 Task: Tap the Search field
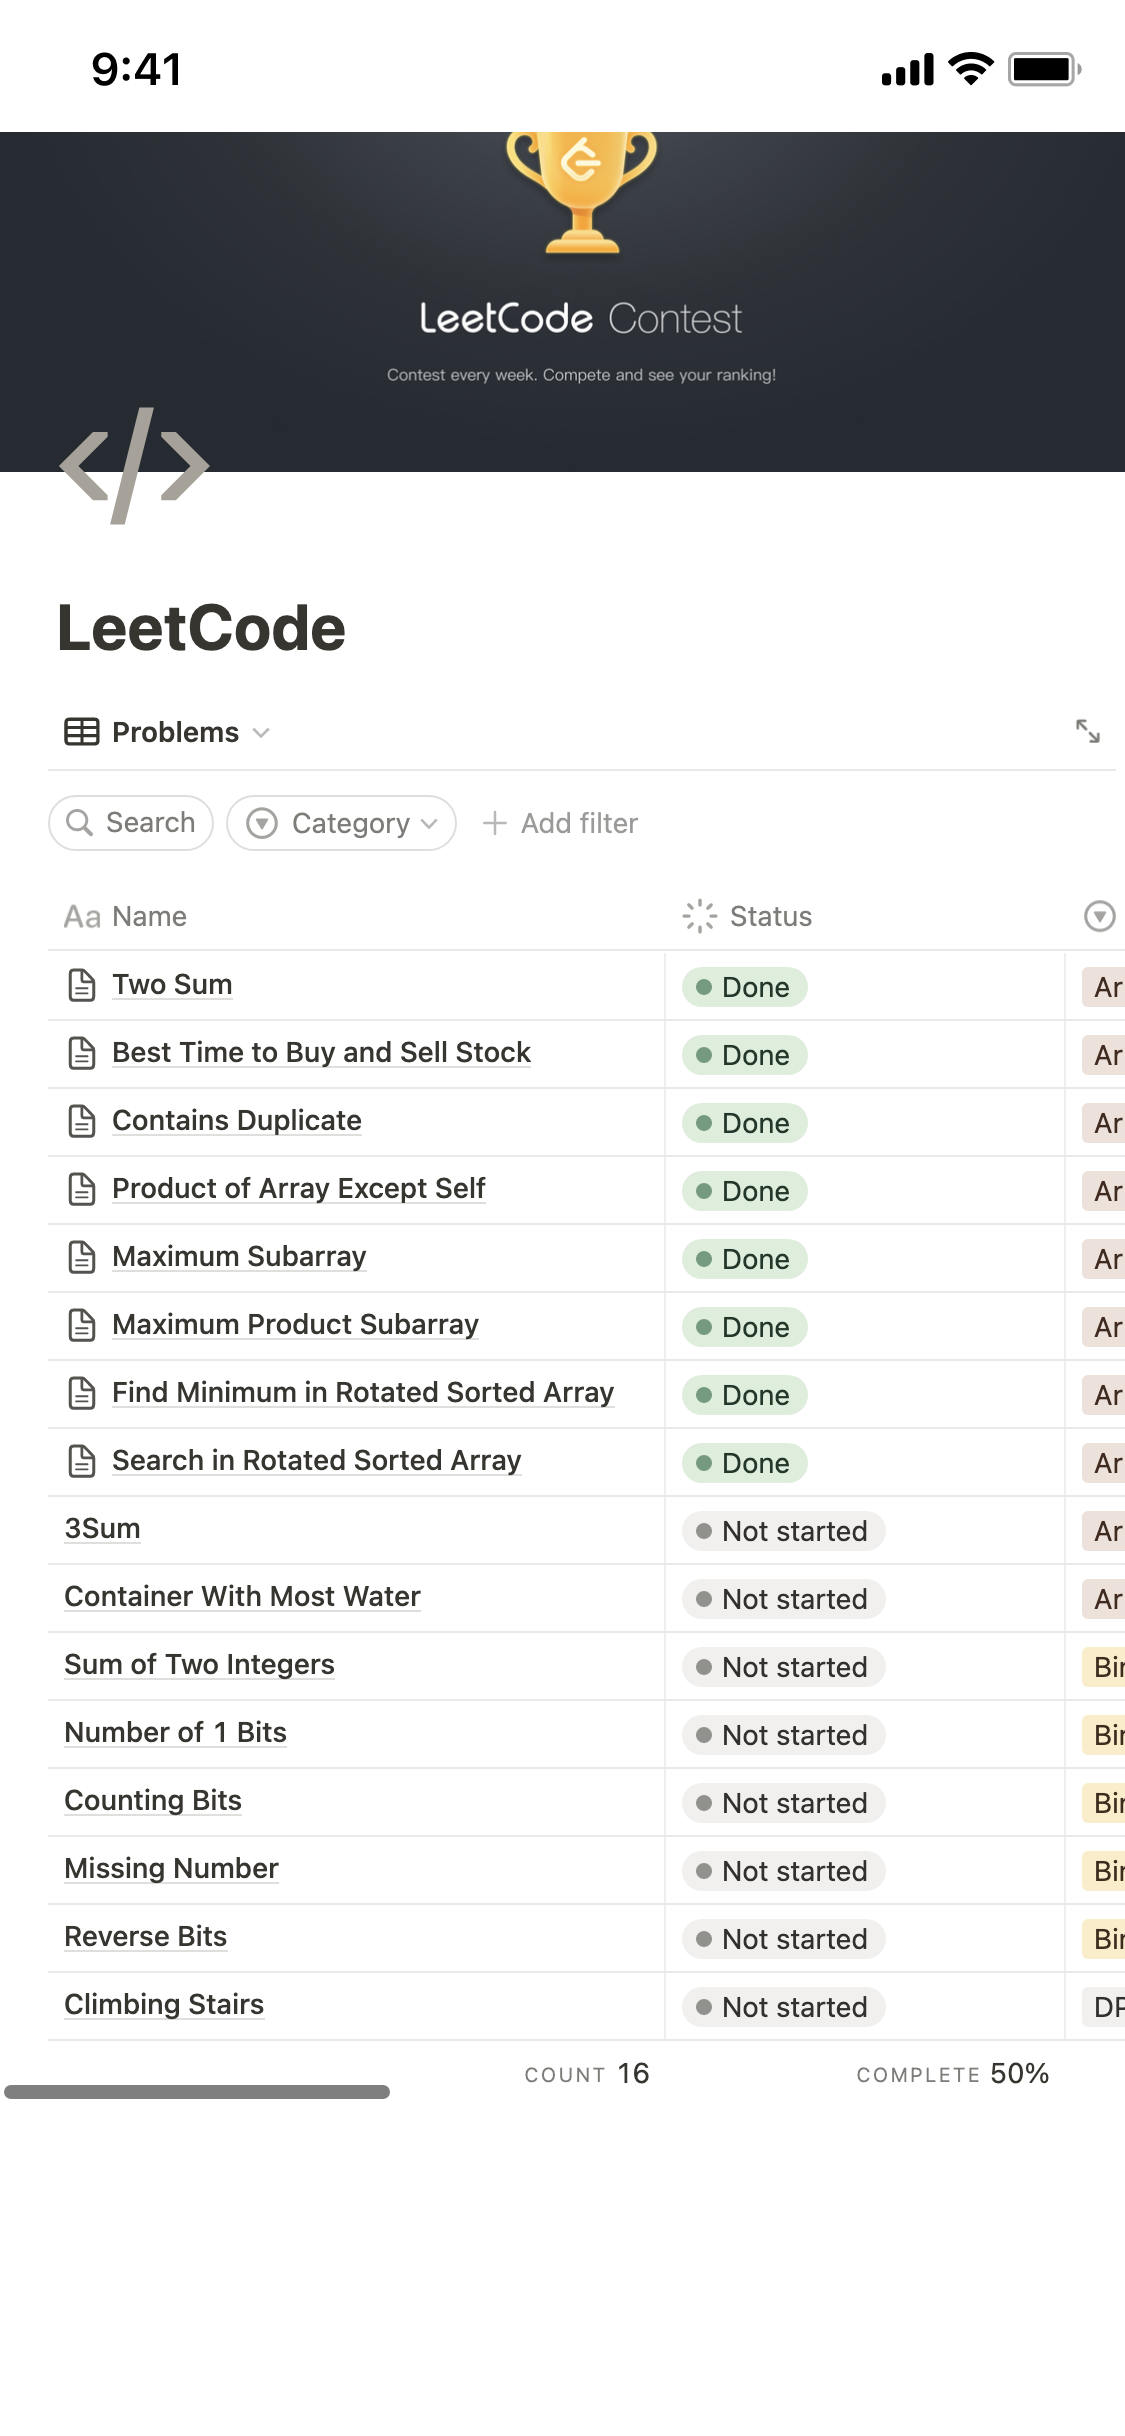pyautogui.click(x=131, y=823)
